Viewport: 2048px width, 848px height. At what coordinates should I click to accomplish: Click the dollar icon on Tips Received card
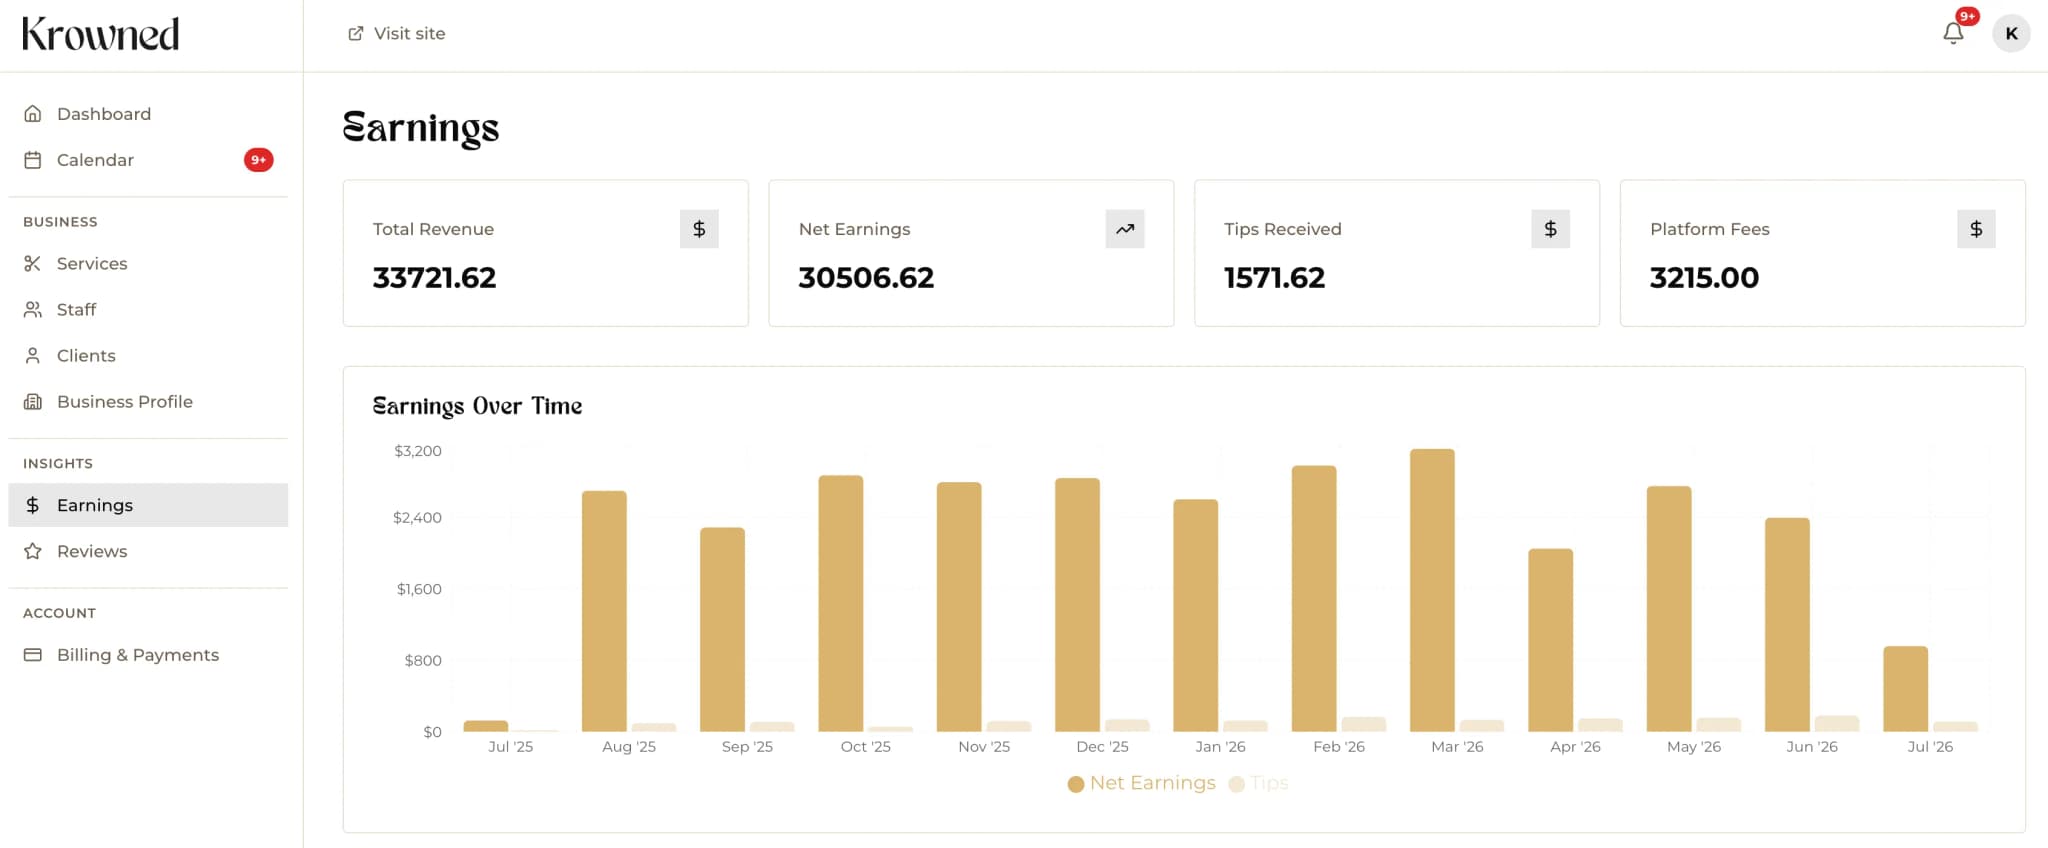(1550, 229)
